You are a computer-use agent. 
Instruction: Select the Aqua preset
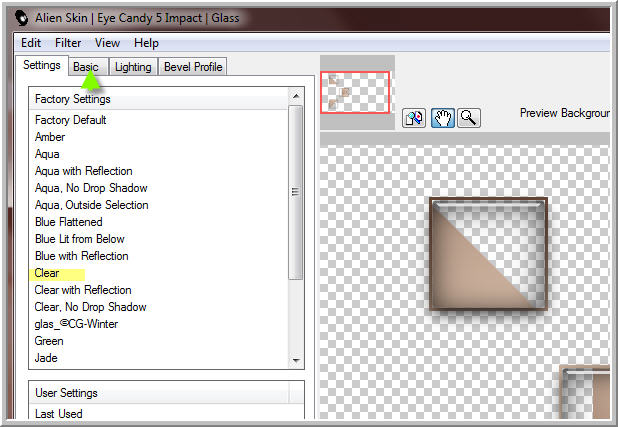47,154
